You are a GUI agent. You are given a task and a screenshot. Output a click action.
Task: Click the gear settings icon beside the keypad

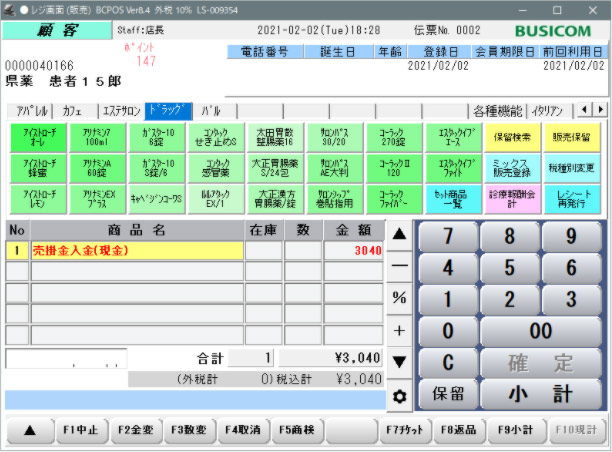[400, 396]
